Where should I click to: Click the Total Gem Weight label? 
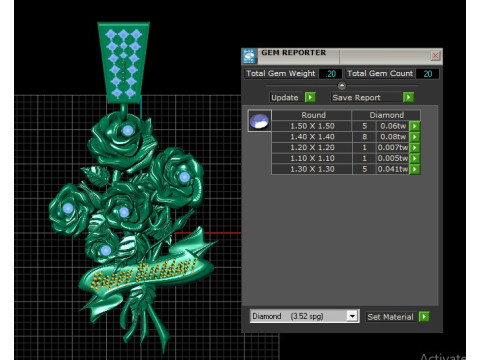pos(281,73)
